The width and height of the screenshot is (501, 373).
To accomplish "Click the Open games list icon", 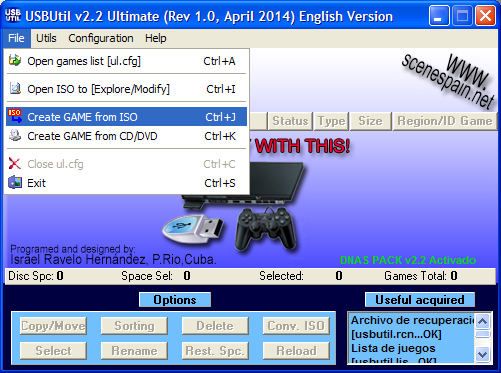I will [x=15, y=61].
